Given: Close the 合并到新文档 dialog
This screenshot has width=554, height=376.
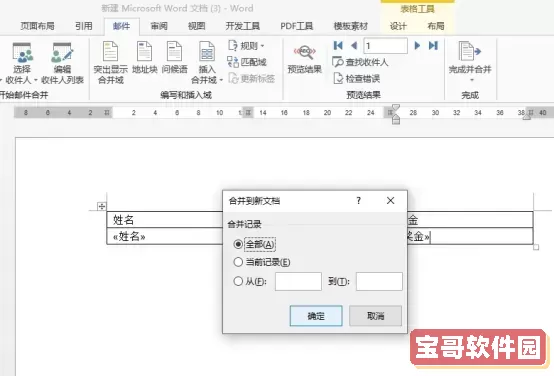Looking at the screenshot, I should click(x=390, y=201).
